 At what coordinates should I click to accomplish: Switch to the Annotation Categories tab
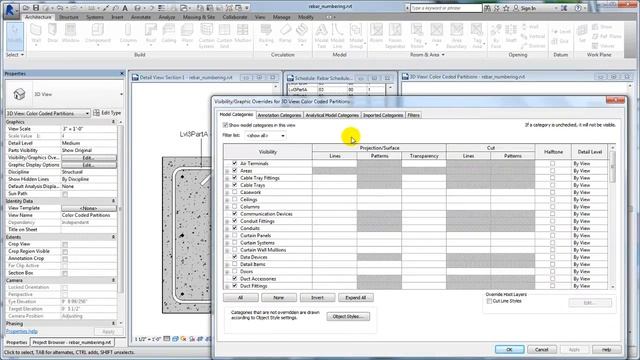point(279,115)
